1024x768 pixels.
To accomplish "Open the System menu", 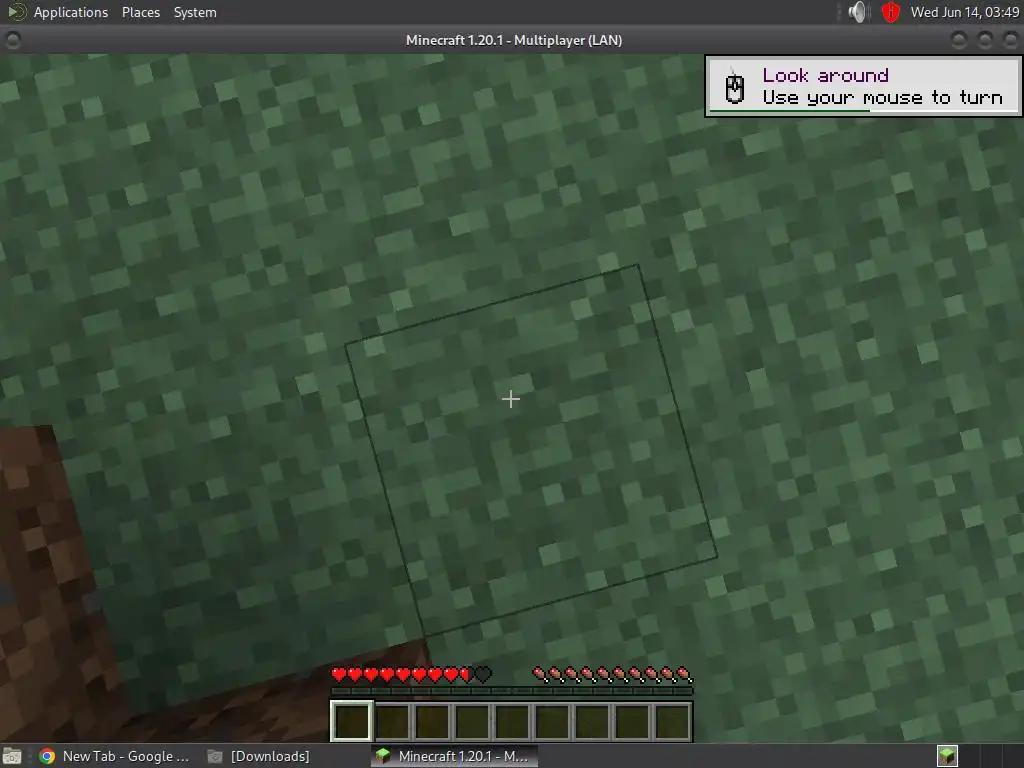I will click(x=195, y=12).
